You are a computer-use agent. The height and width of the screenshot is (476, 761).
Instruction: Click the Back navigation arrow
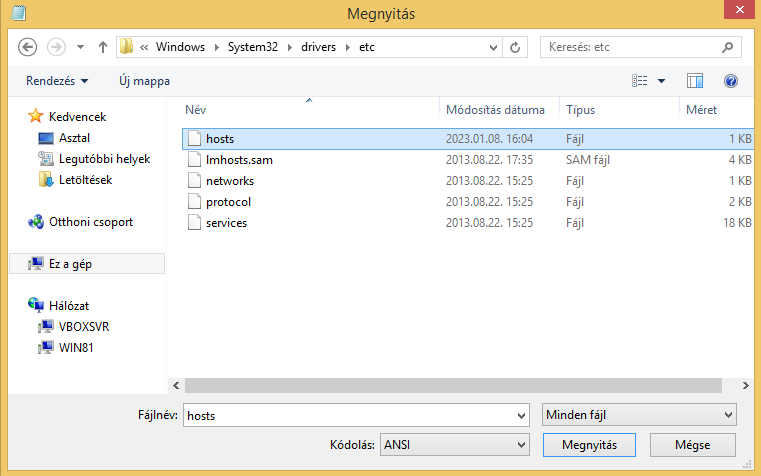28,47
